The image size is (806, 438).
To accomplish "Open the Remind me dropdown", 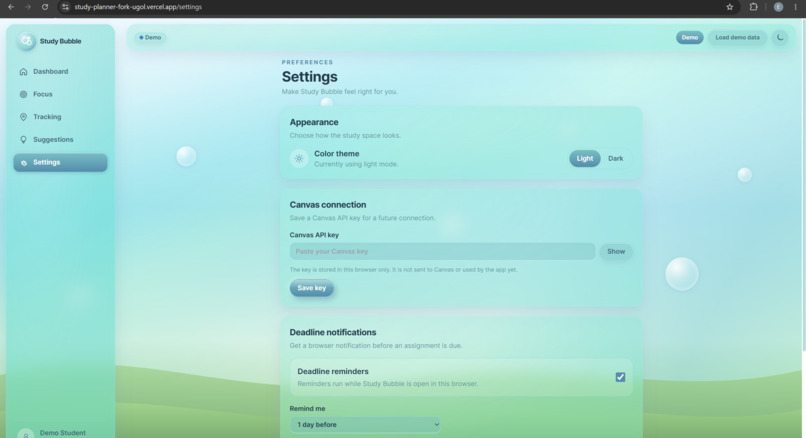I will click(x=365, y=425).
